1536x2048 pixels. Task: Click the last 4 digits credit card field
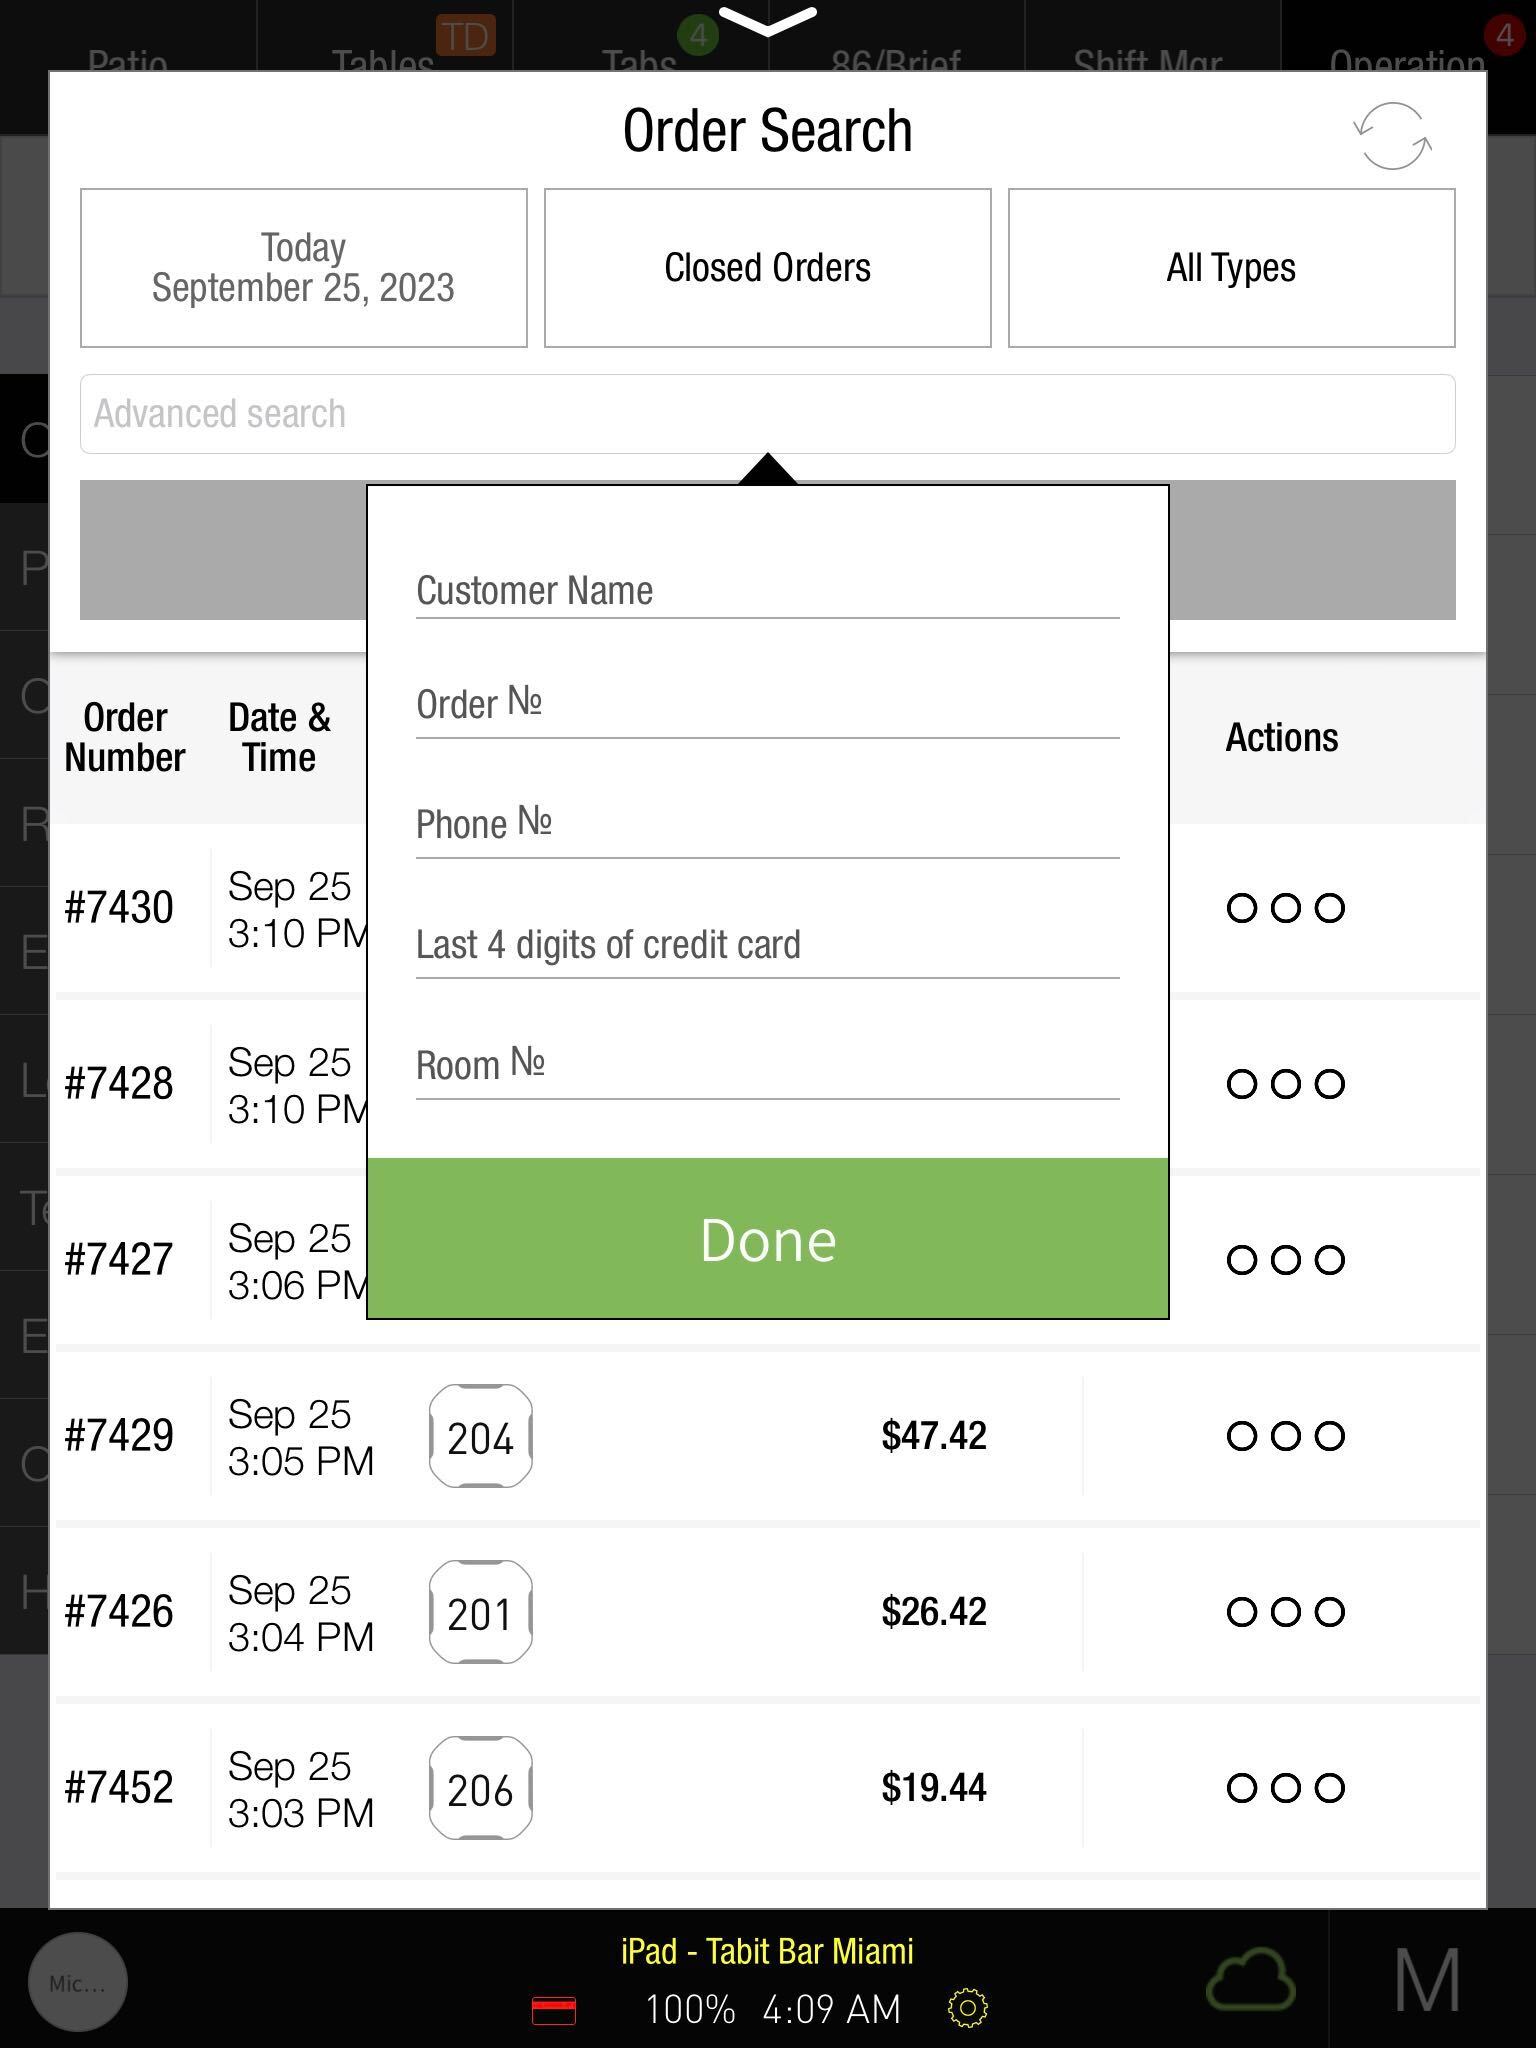click(768, 946)
